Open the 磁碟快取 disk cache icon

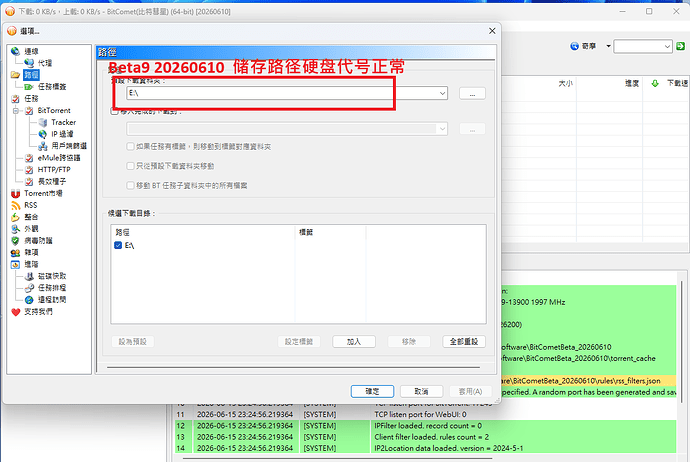[29, 276]
